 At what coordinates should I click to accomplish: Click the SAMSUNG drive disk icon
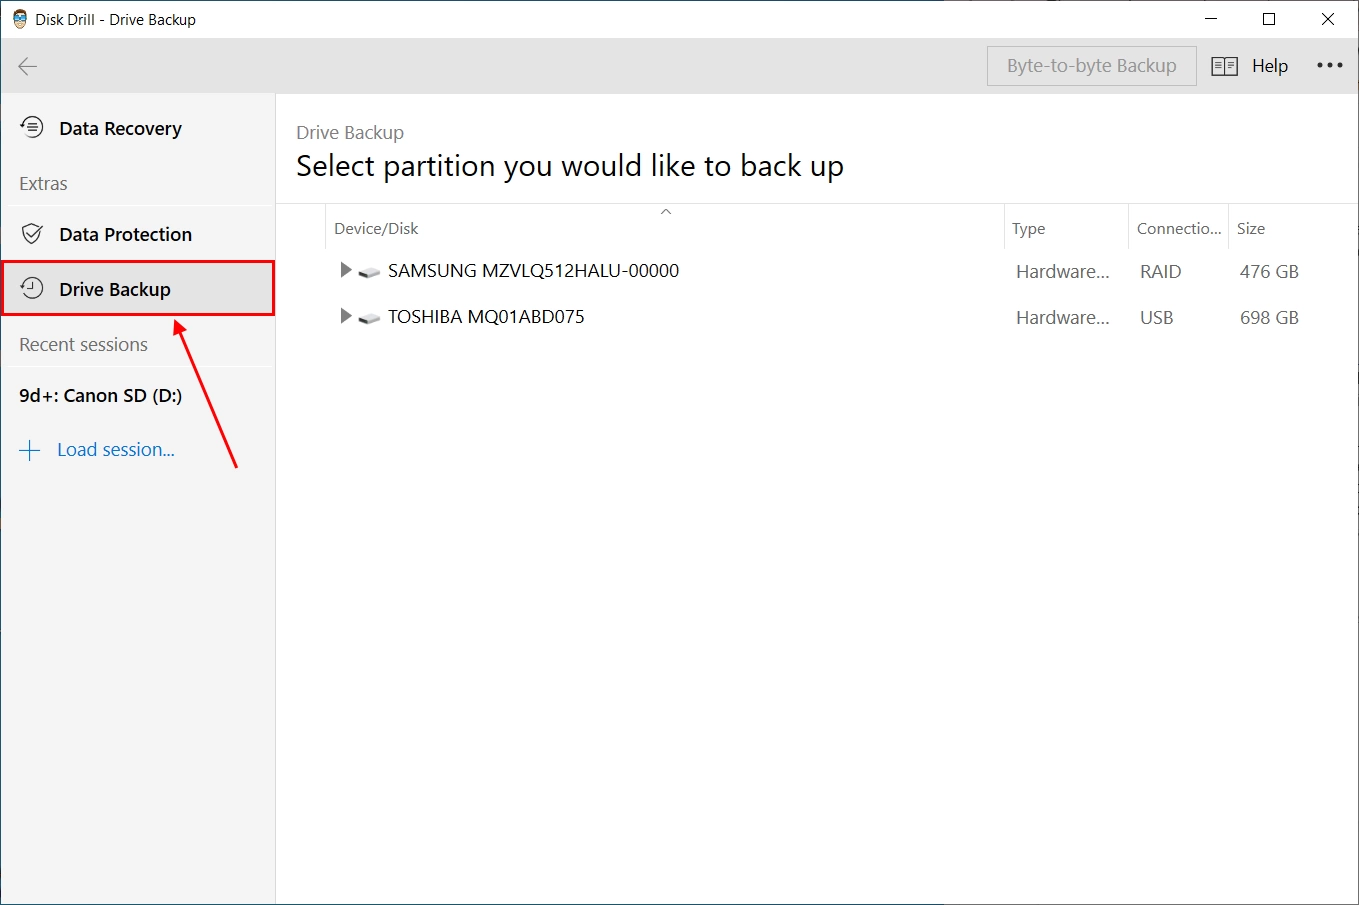click(x=369, y=272)
